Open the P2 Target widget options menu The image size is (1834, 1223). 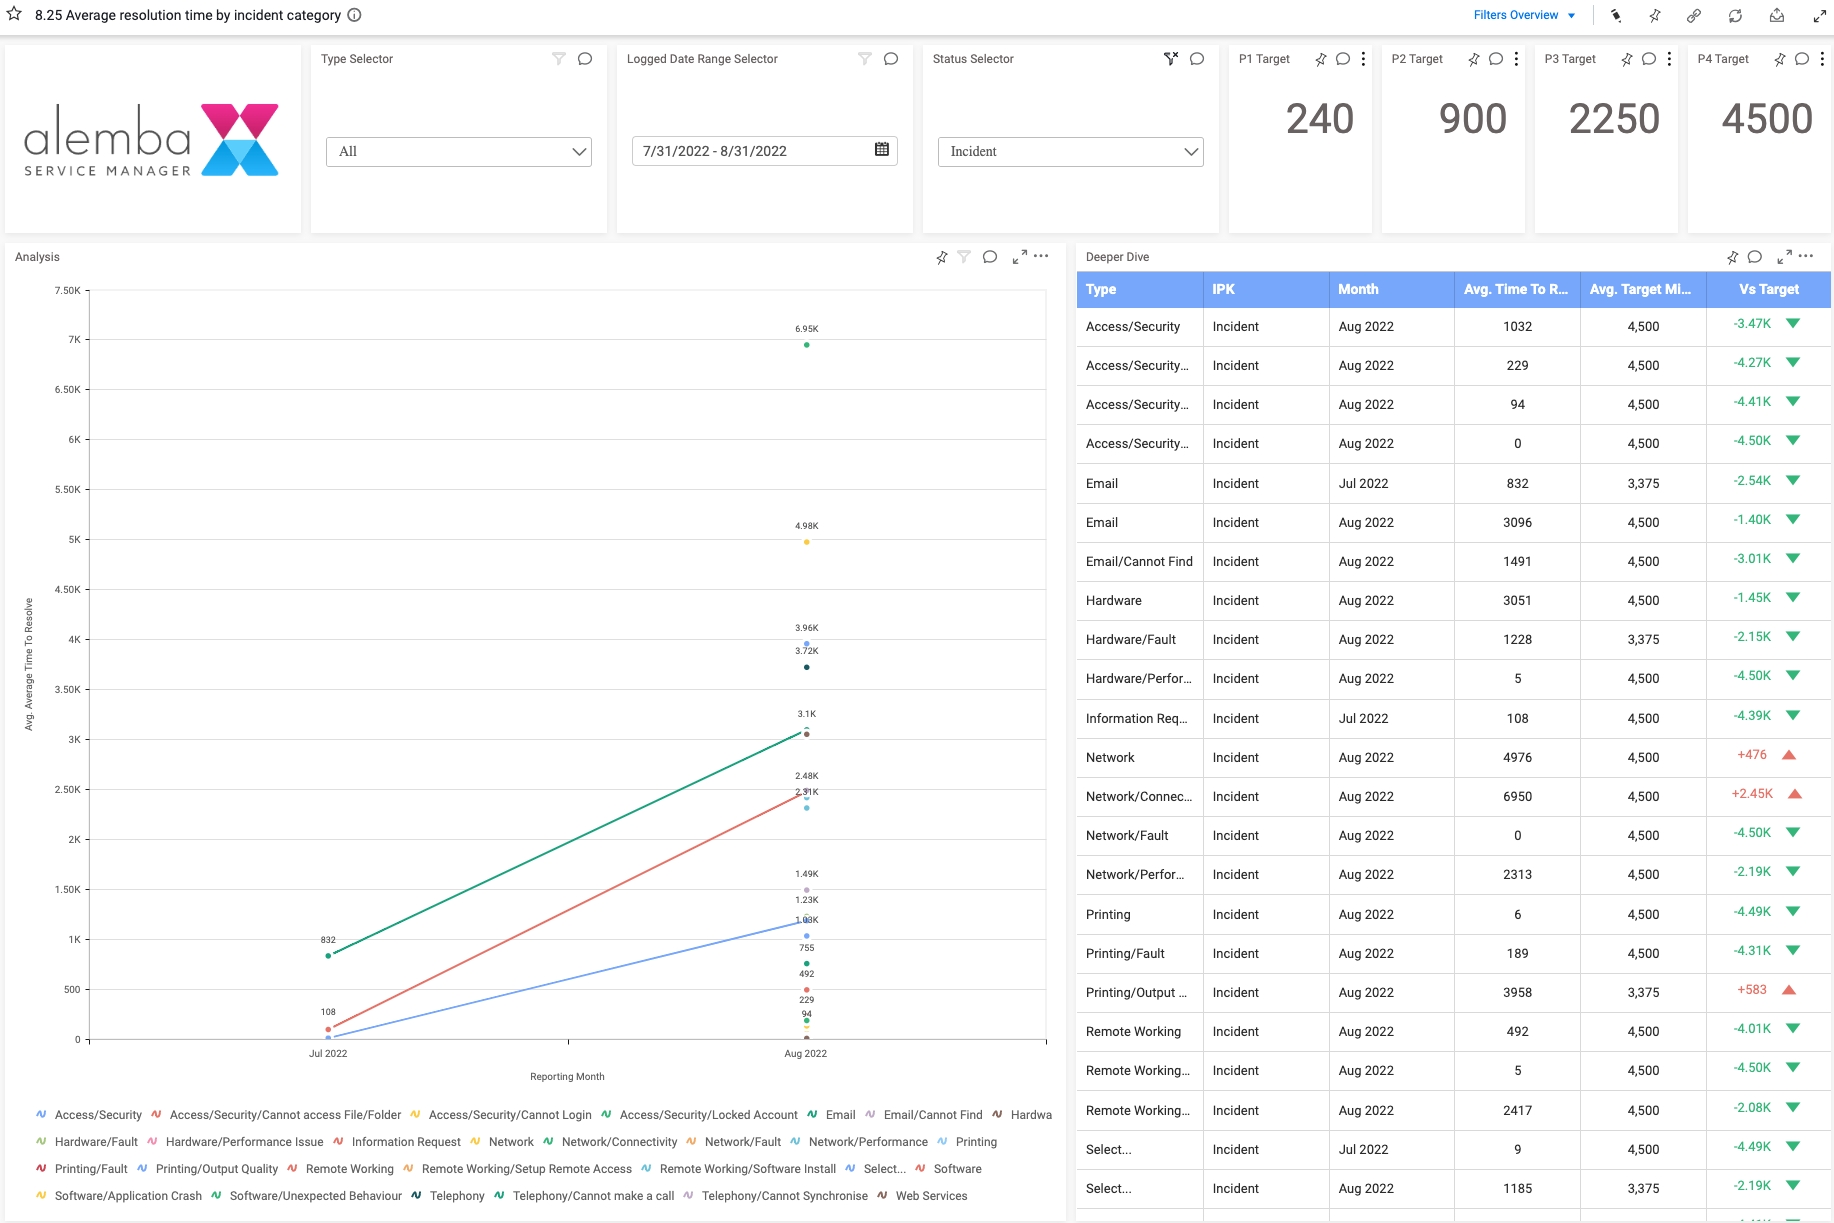[x=1517, y=59]
